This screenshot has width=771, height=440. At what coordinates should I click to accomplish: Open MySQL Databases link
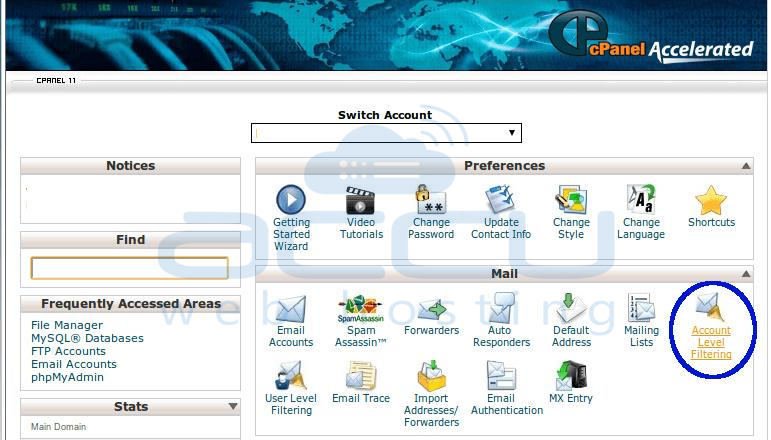click(87, 338)
